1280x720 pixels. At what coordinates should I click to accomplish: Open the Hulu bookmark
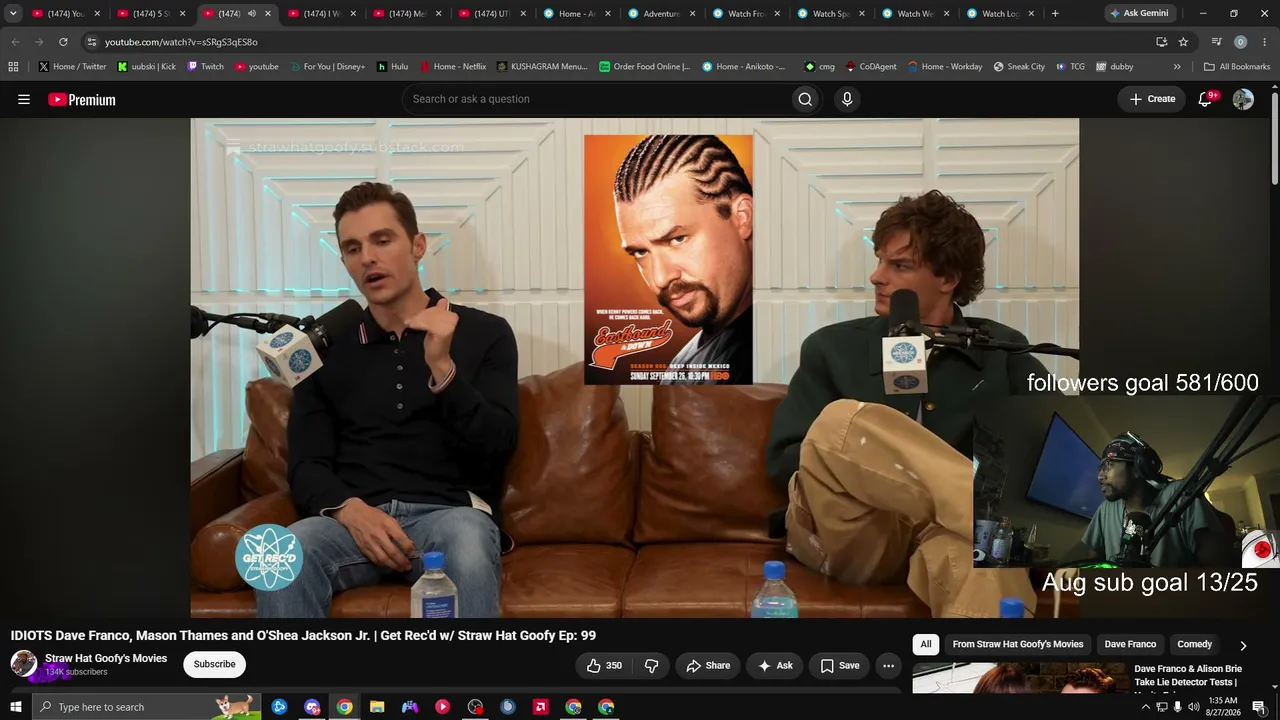pyautogui.click(x=392, y=67)
